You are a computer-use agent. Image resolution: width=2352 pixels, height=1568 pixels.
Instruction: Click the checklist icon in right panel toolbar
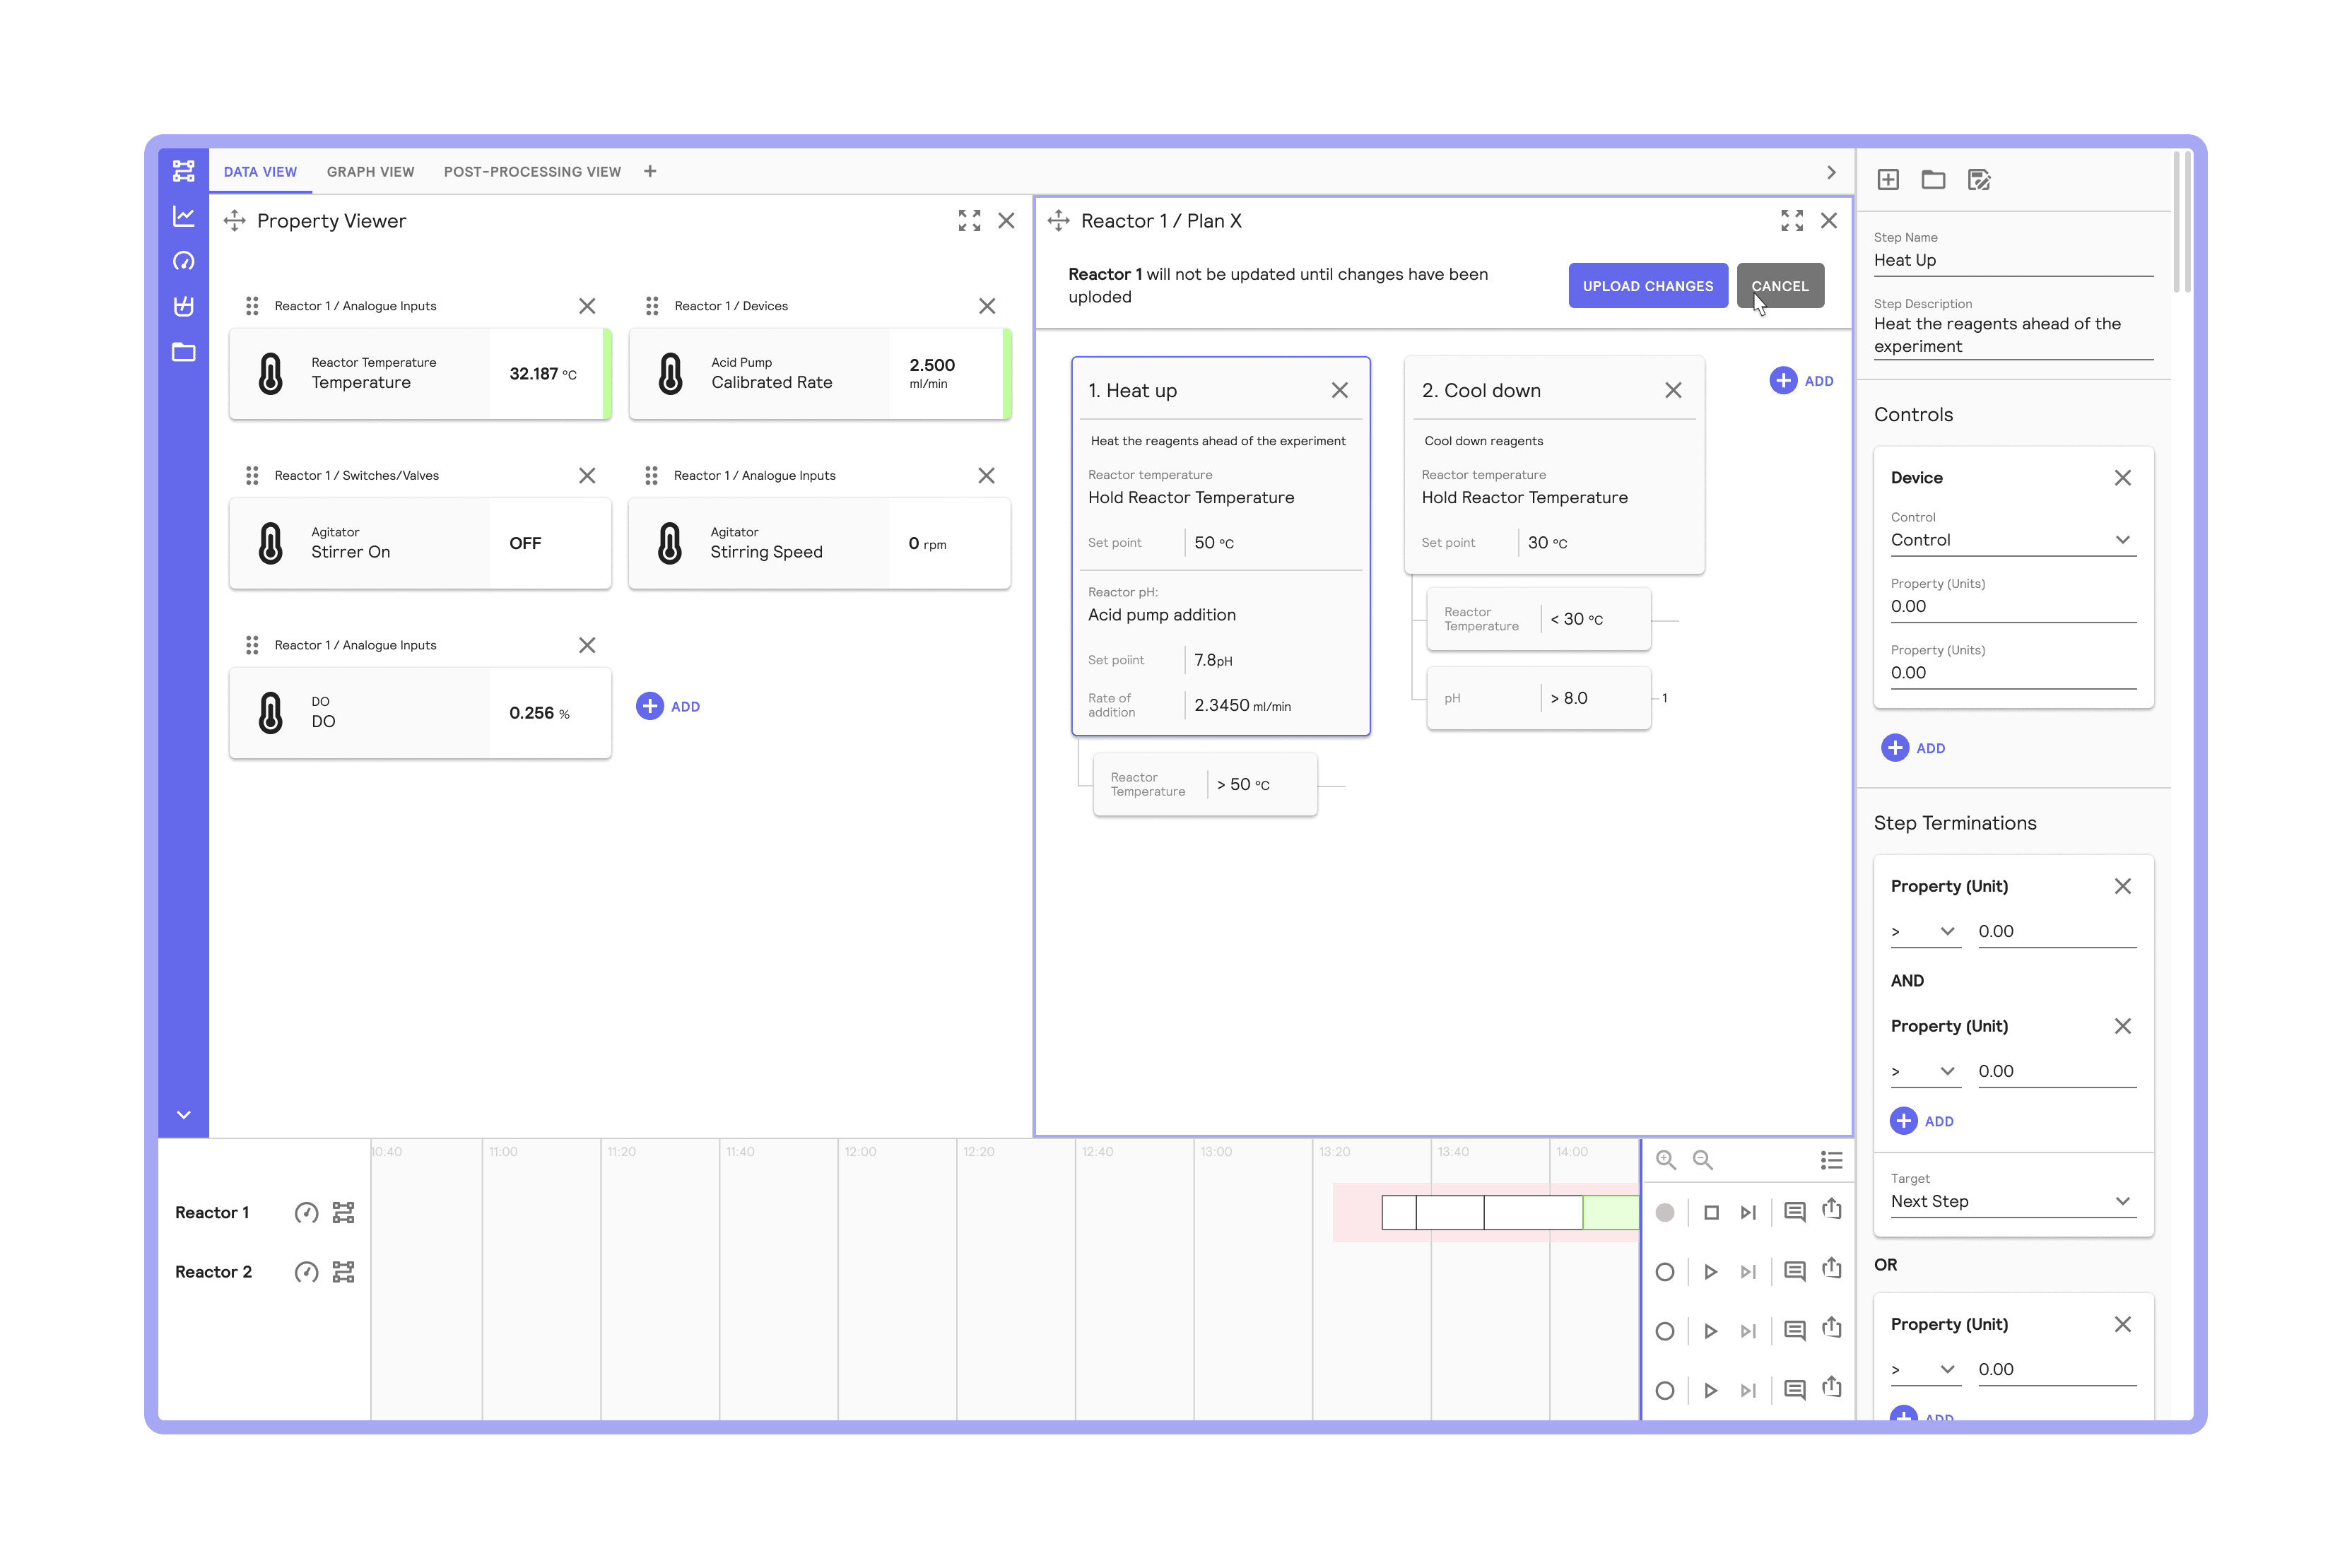(1980, 179)
